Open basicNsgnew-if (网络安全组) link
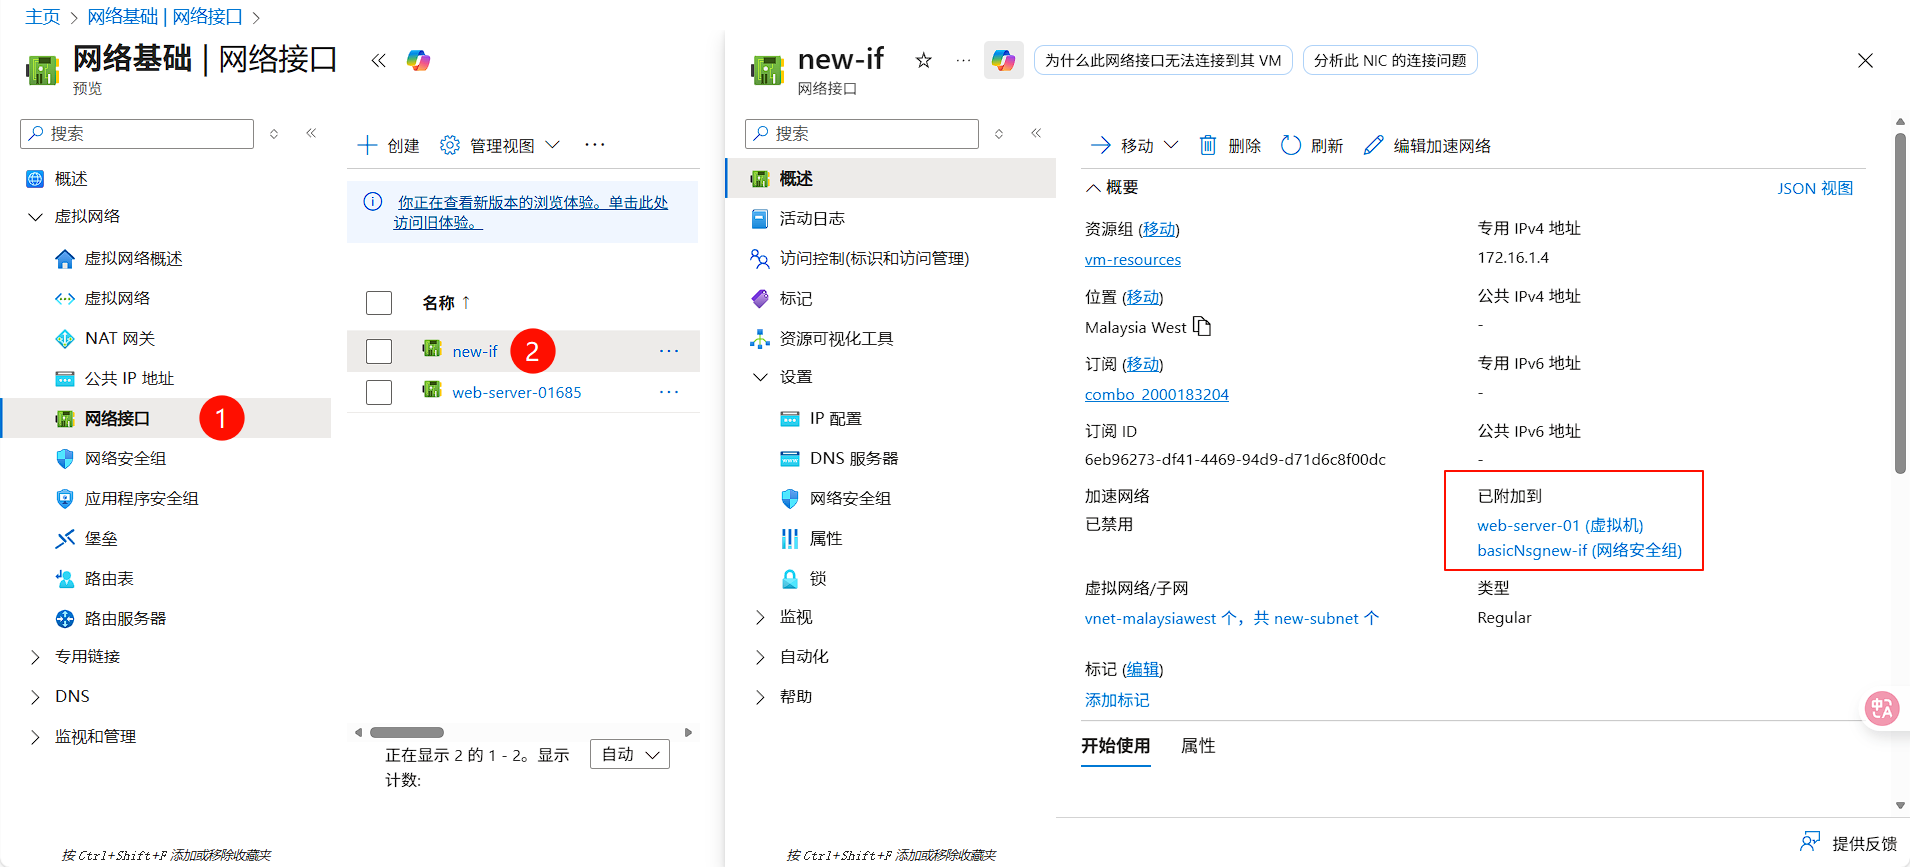1910x867 pixels. pos(1580,550)
